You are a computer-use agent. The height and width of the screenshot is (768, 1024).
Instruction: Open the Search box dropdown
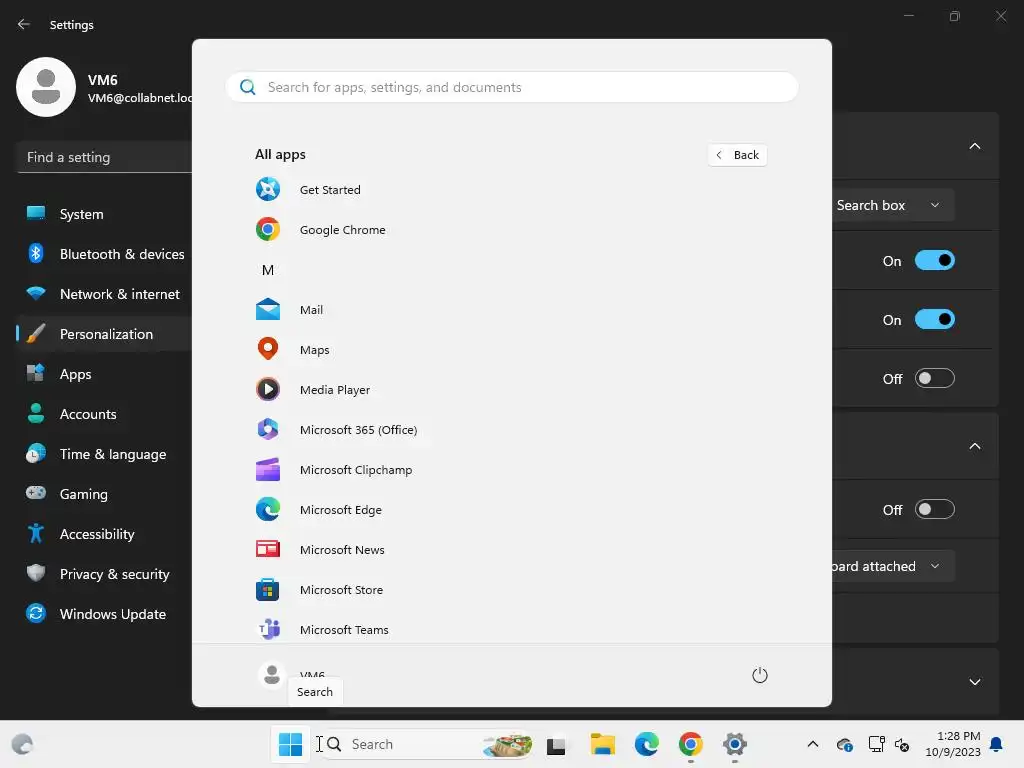pyautogui.click(x=892, y=205)
